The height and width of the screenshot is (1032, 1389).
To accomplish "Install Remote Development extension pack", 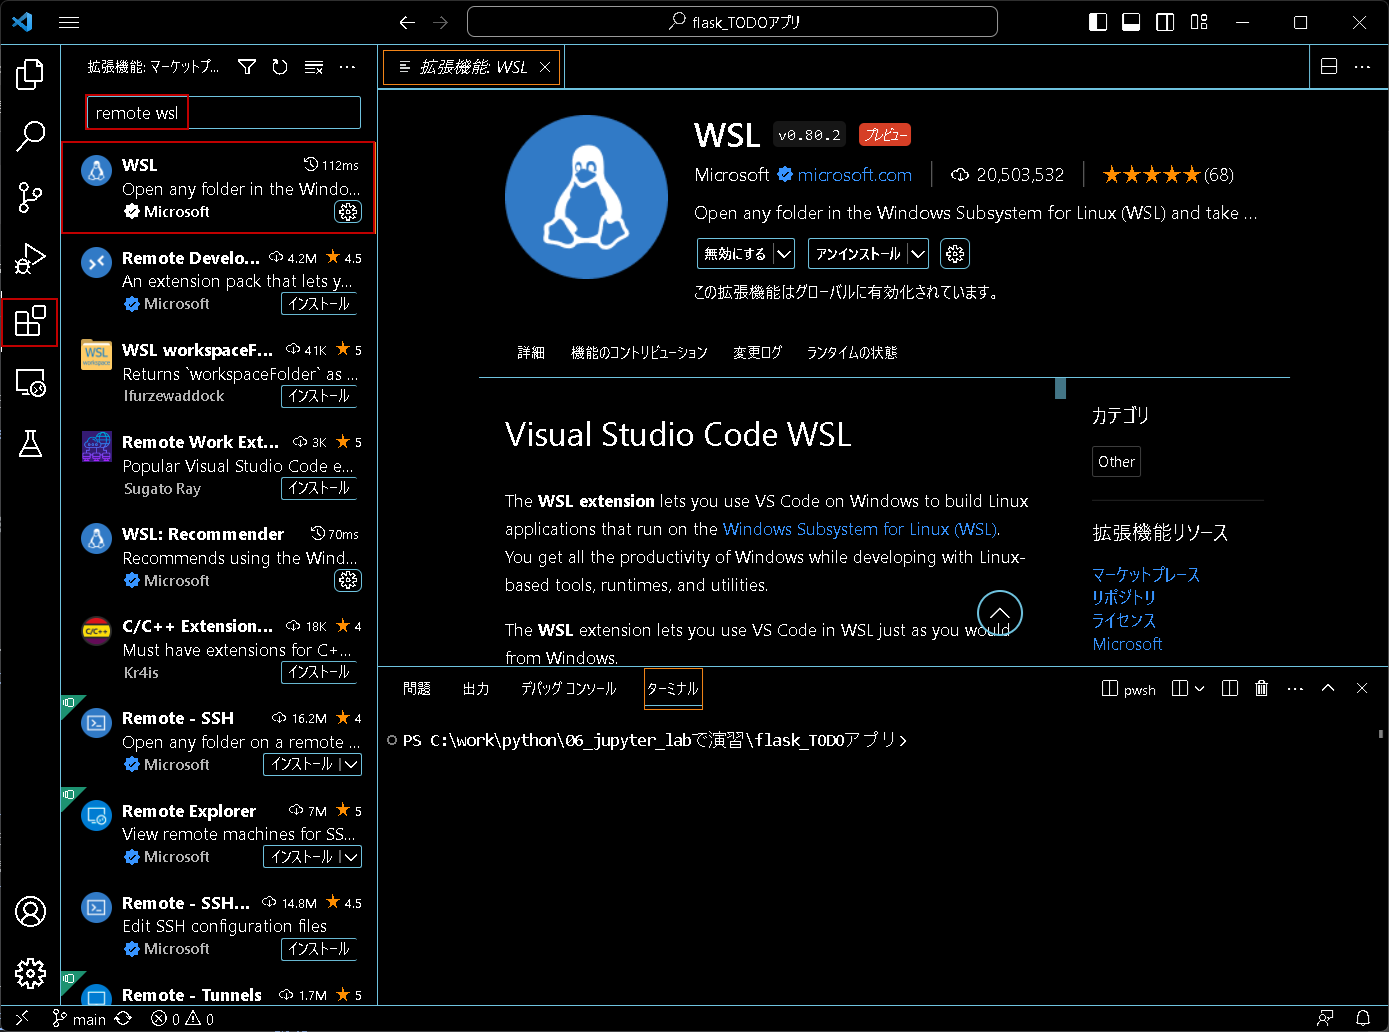I will point(319,304).
